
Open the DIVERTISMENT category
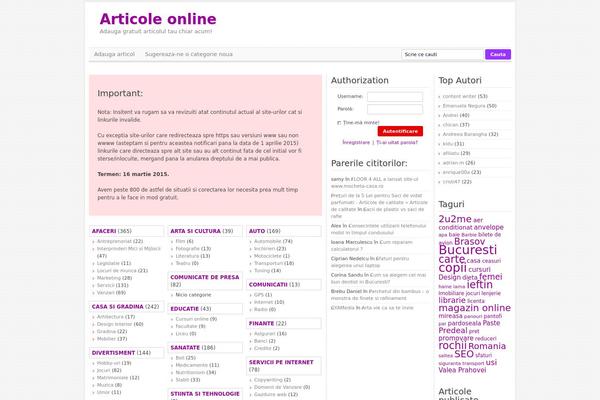point(113,353)
